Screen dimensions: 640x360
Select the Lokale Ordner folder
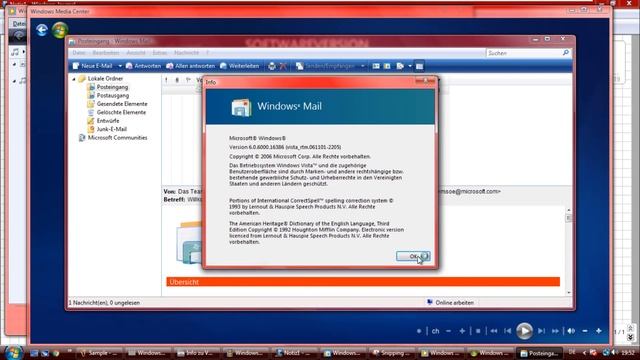[105, 78]
